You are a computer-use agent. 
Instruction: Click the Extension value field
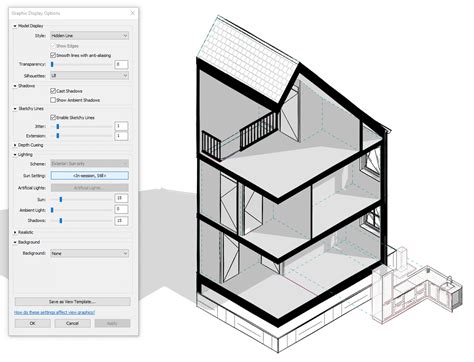coord(121,136)
